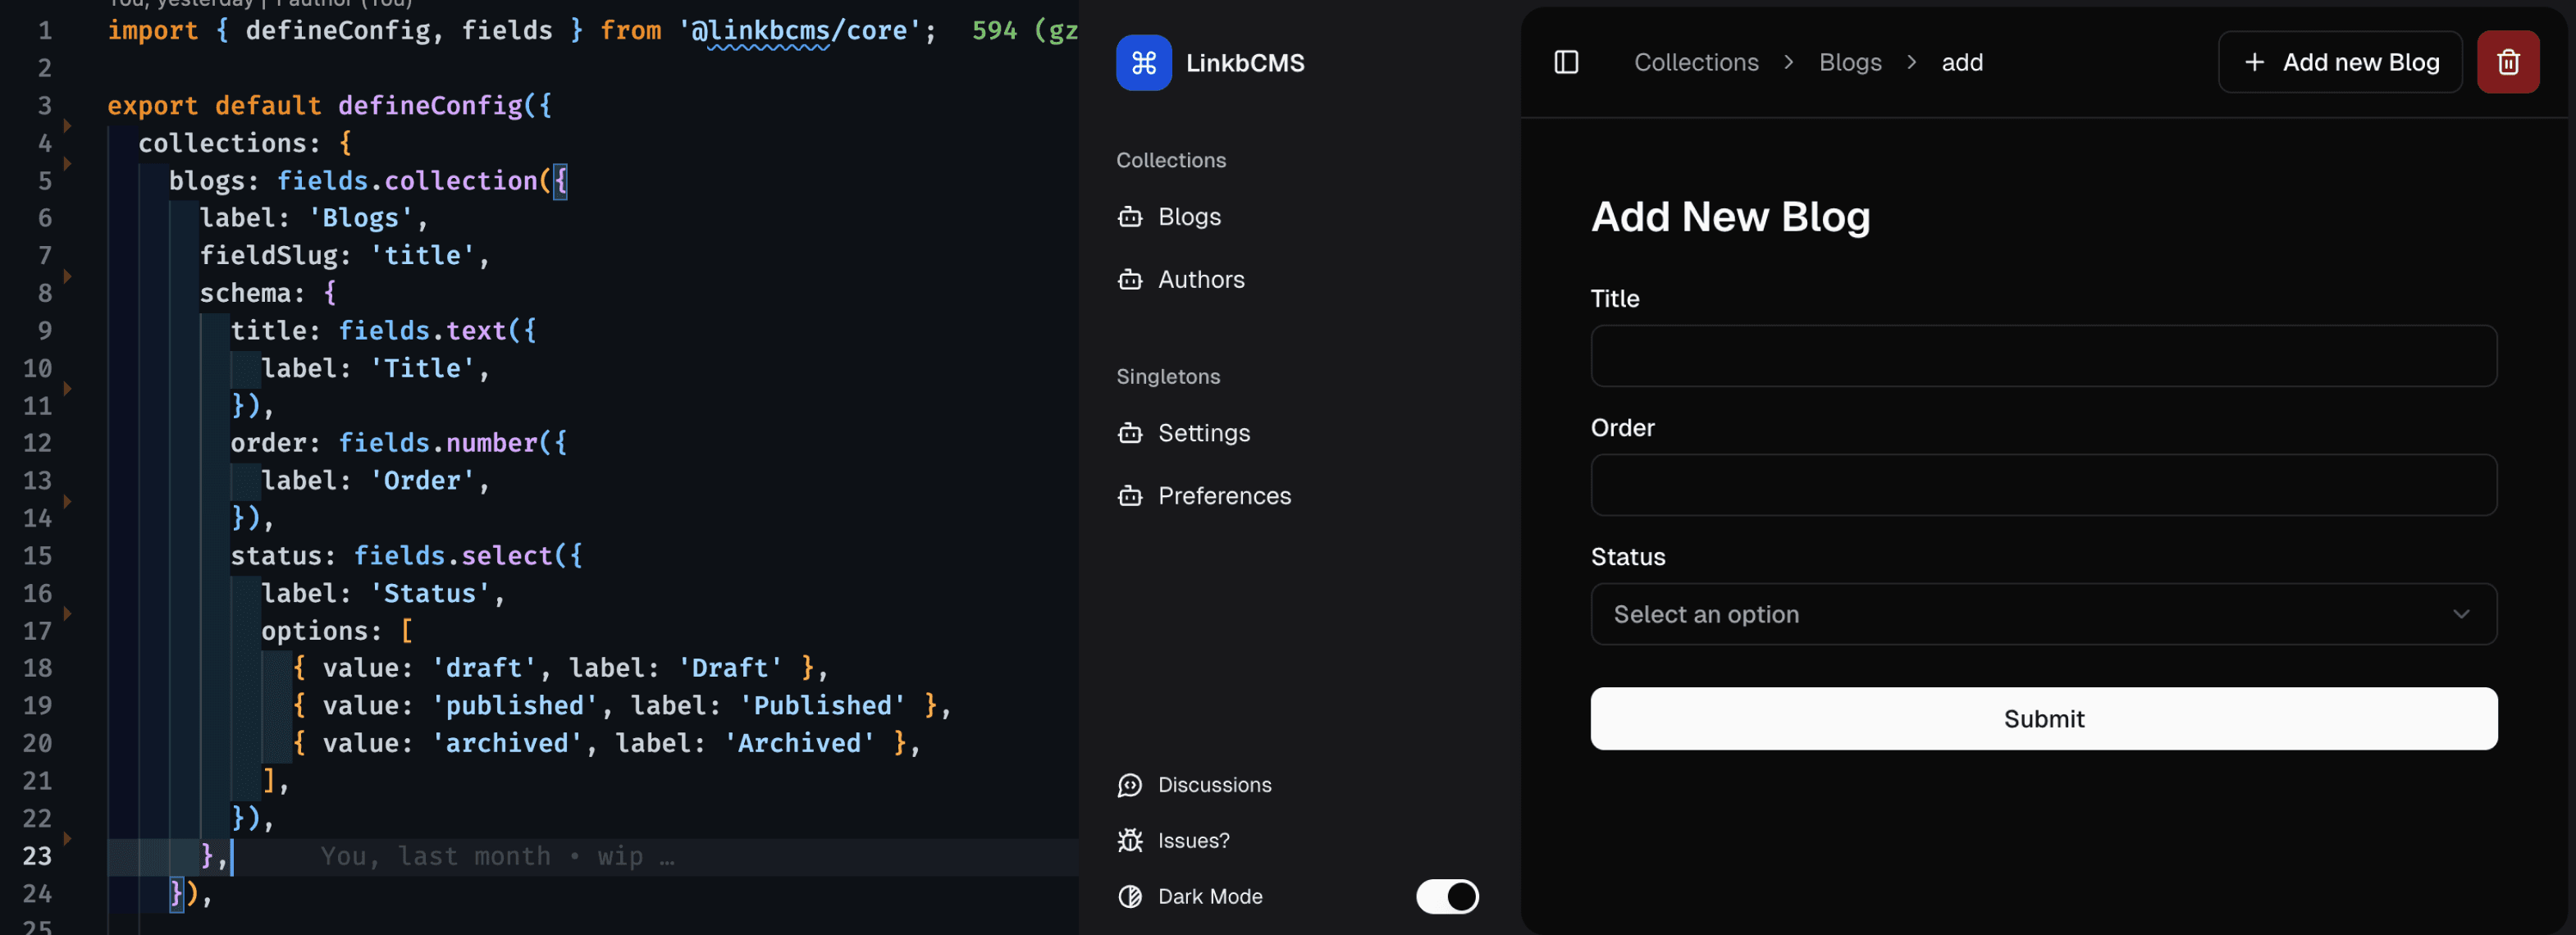Open the Status select dropdown
This screenshot has height=935, width=2576.
[2043, 614]
